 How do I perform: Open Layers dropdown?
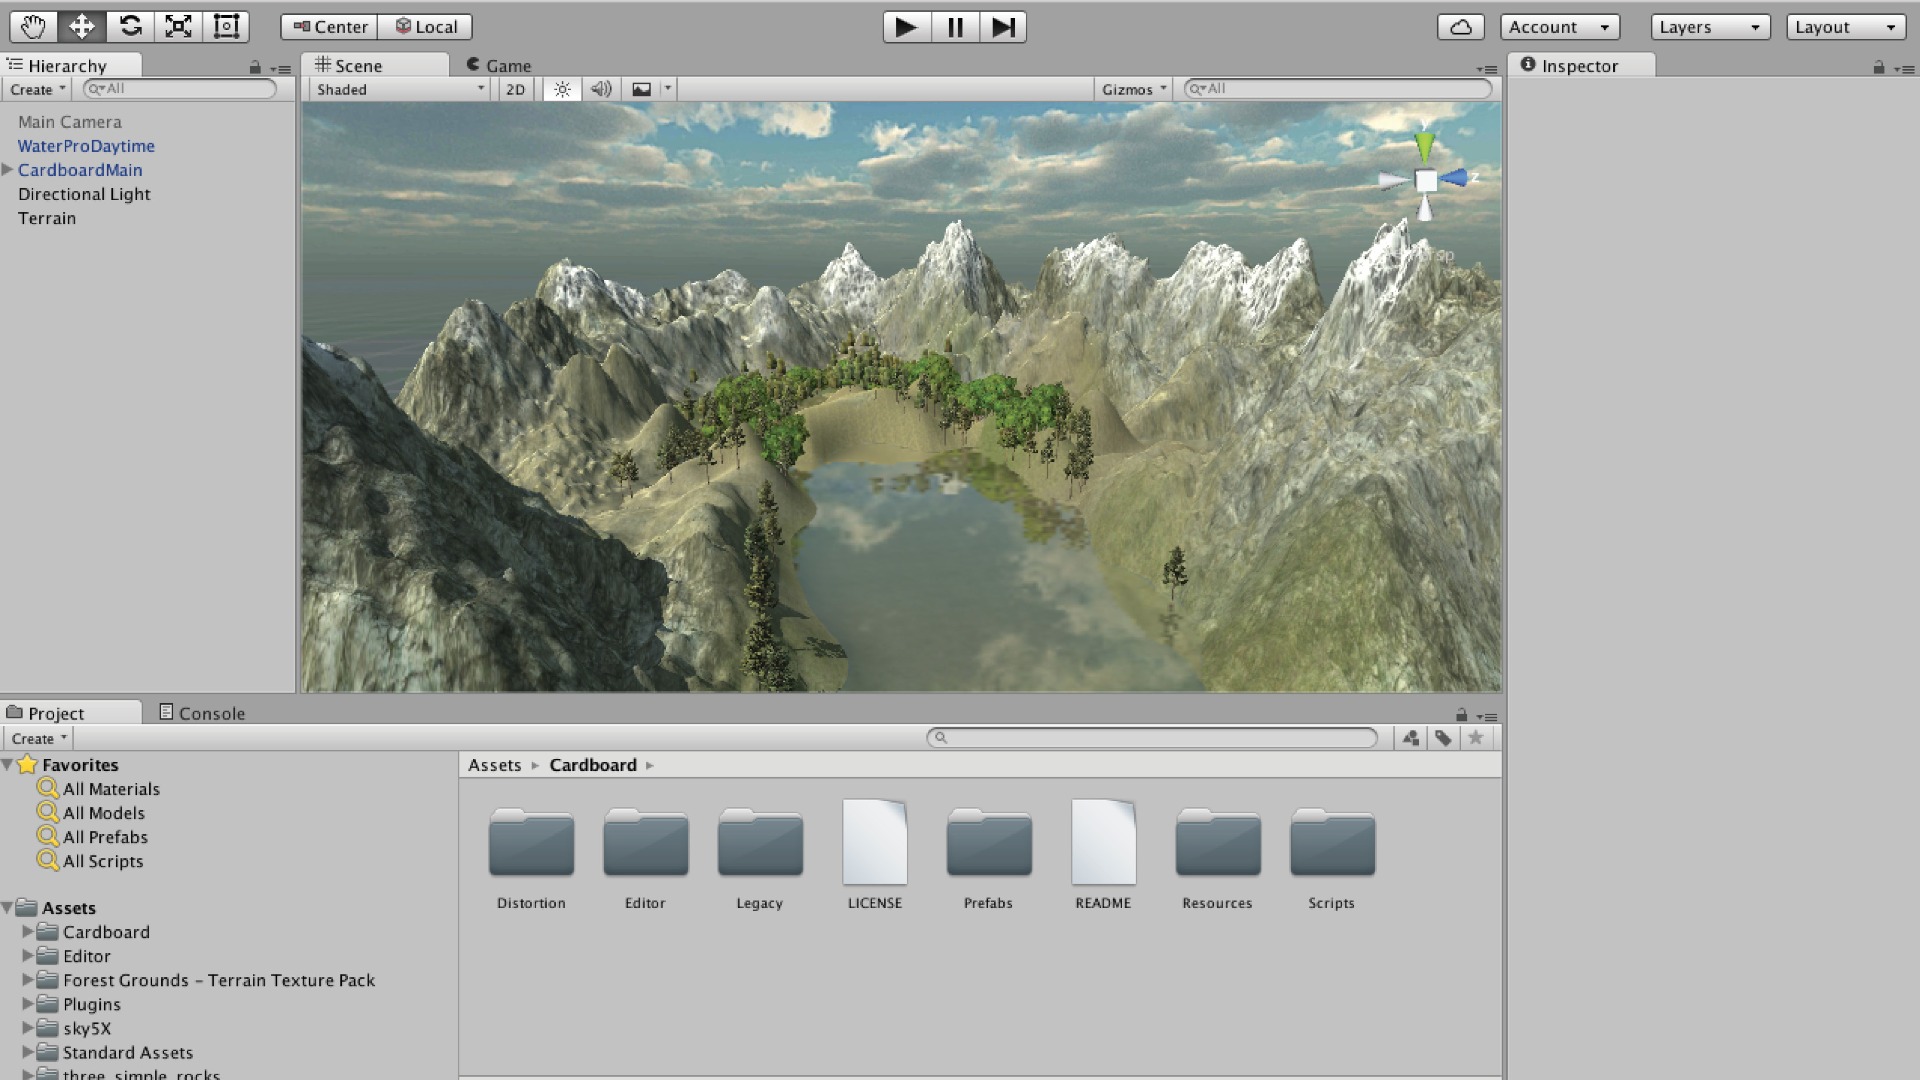coord(1710,27)
